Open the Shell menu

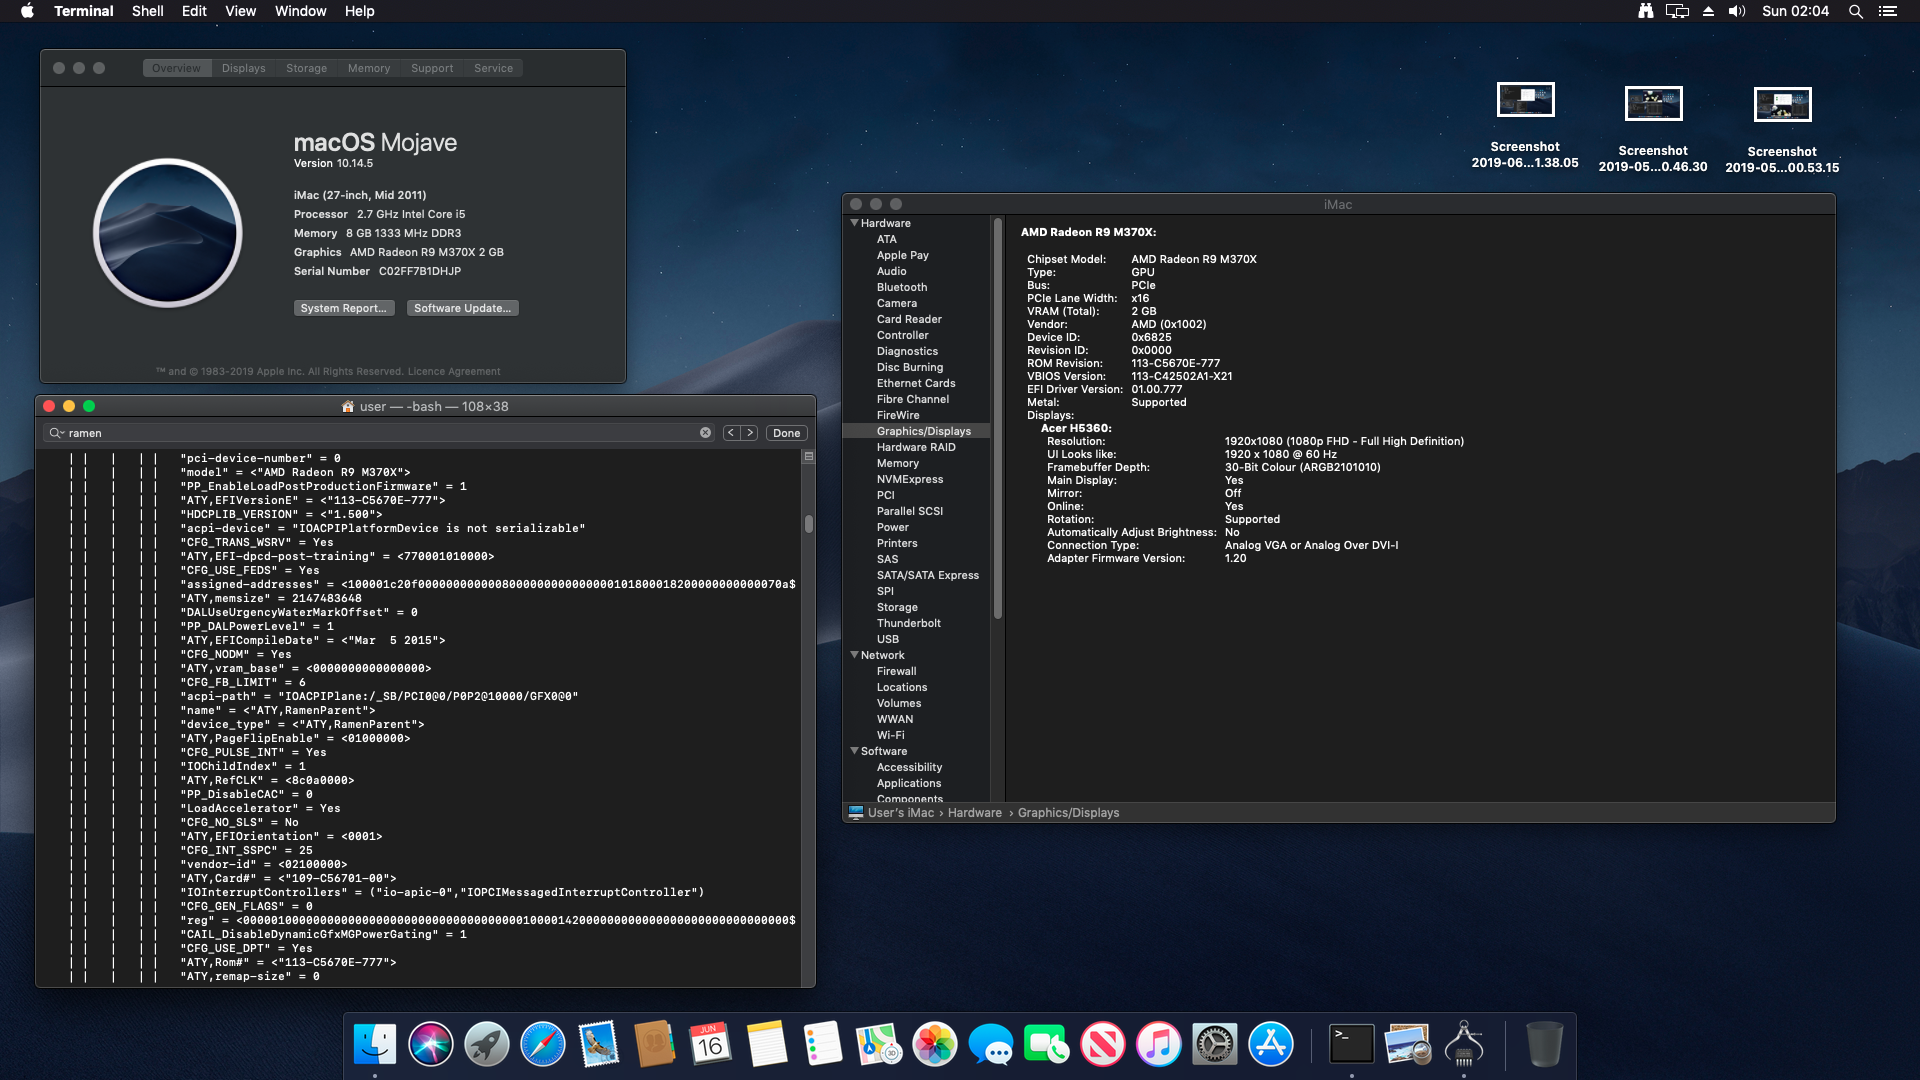(x=147, y=11)
